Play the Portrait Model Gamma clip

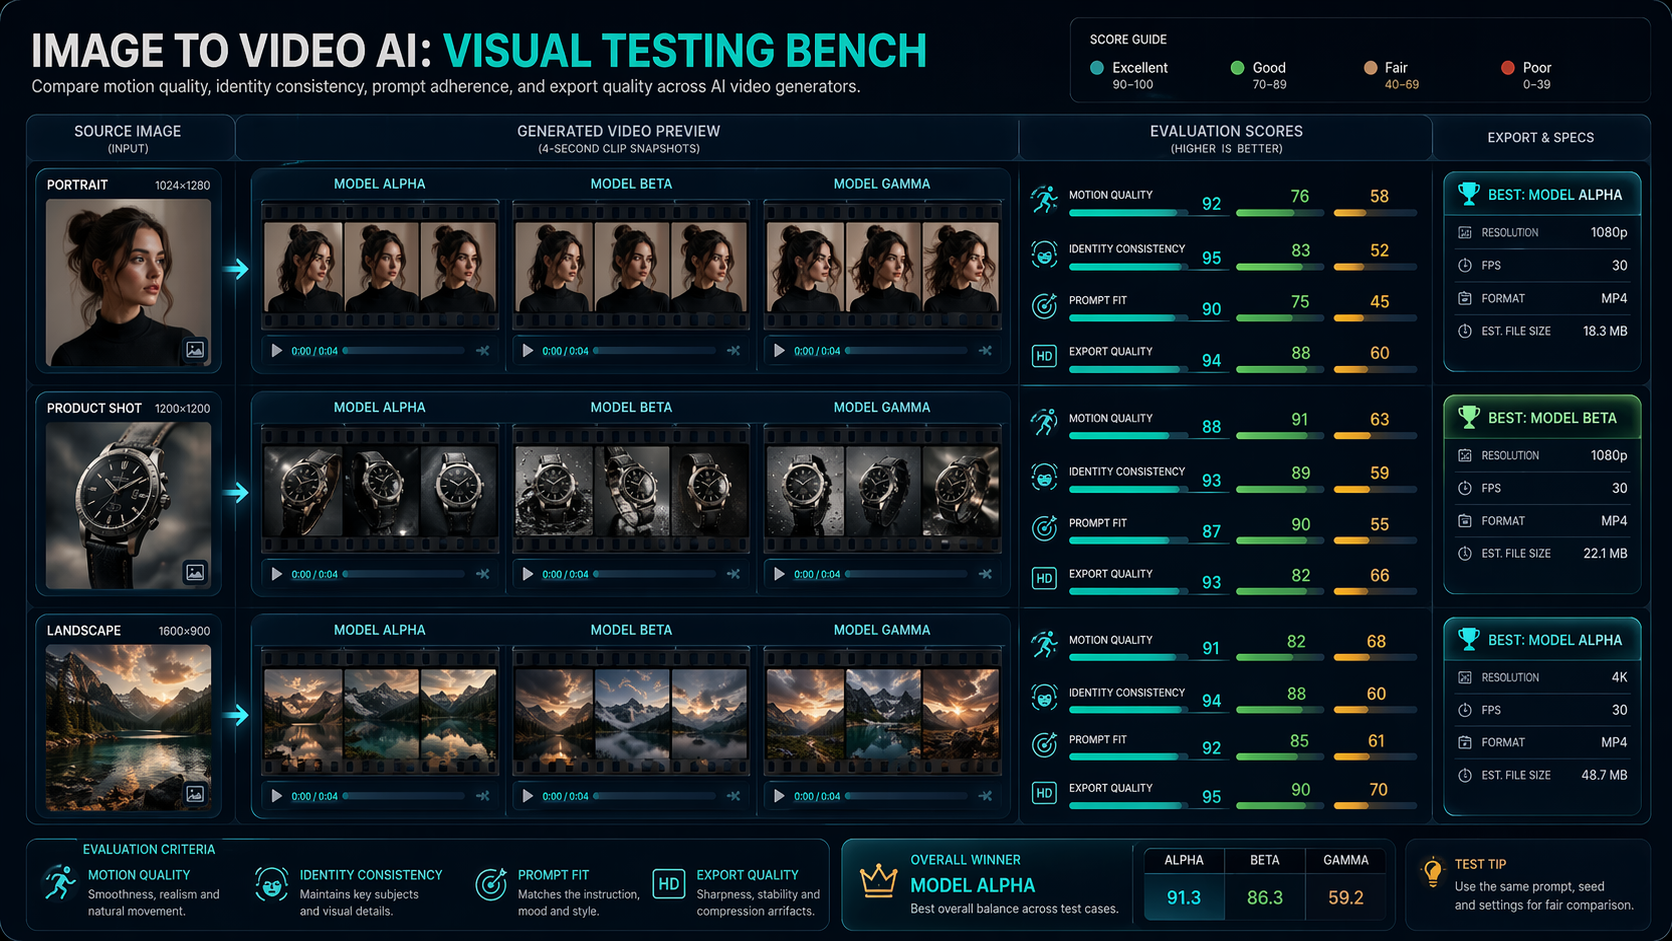coord(779,351)
